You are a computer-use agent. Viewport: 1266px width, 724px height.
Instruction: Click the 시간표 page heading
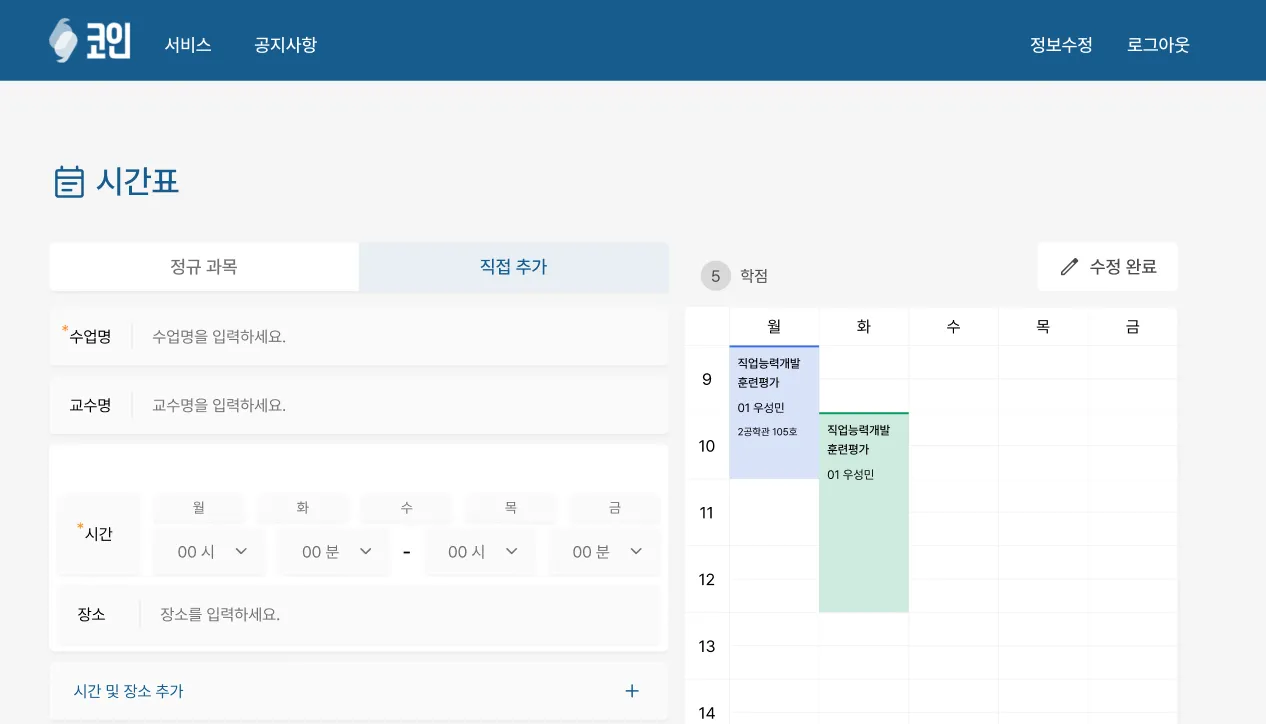pos(138,182)
